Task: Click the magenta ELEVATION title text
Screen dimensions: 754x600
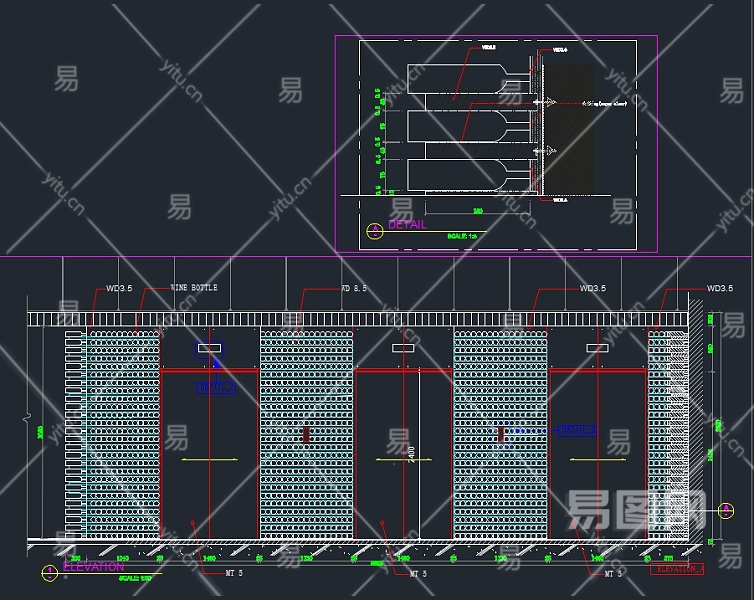Action: pos(94,566)
